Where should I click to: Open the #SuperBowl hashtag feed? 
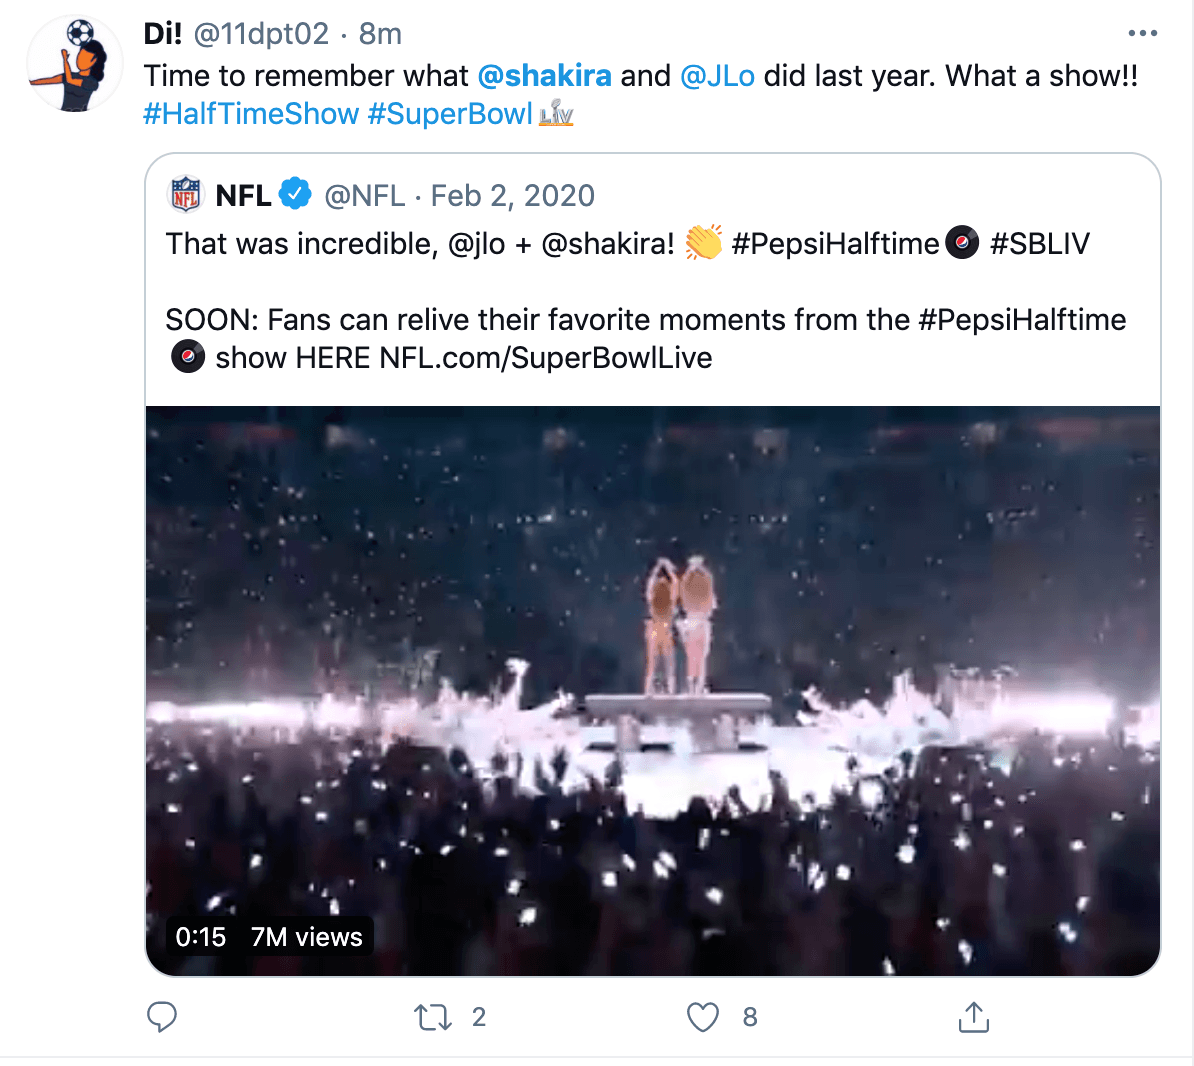[449, 113]
